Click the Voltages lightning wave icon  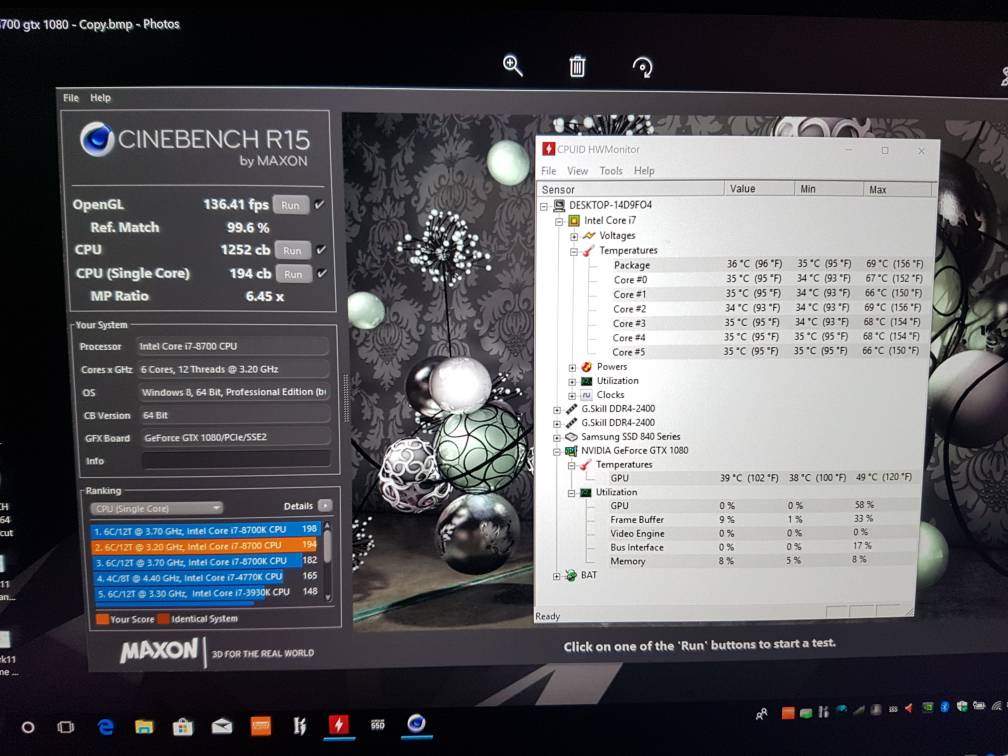589,235
